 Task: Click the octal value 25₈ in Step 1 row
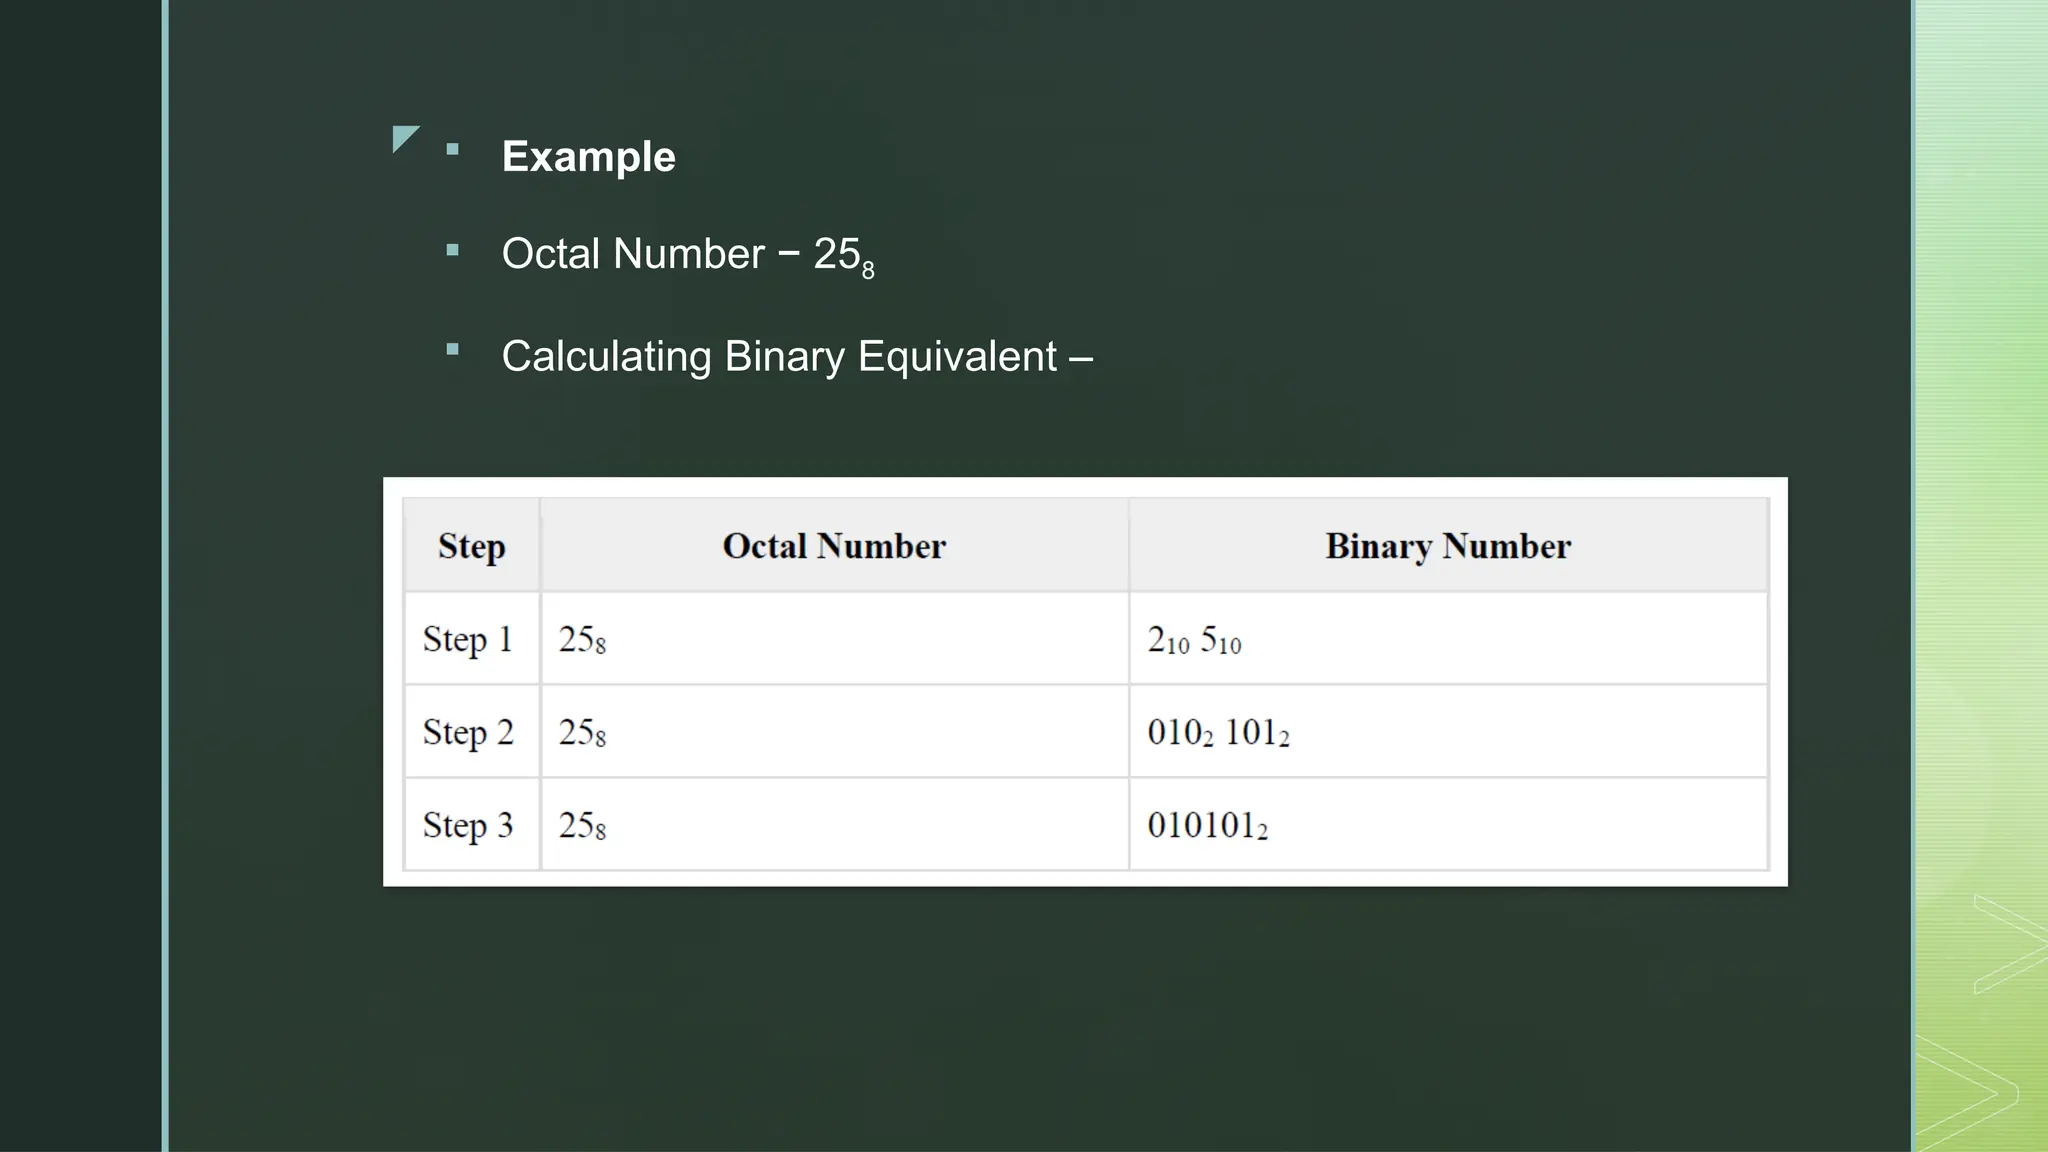click(x=582, y=640)
